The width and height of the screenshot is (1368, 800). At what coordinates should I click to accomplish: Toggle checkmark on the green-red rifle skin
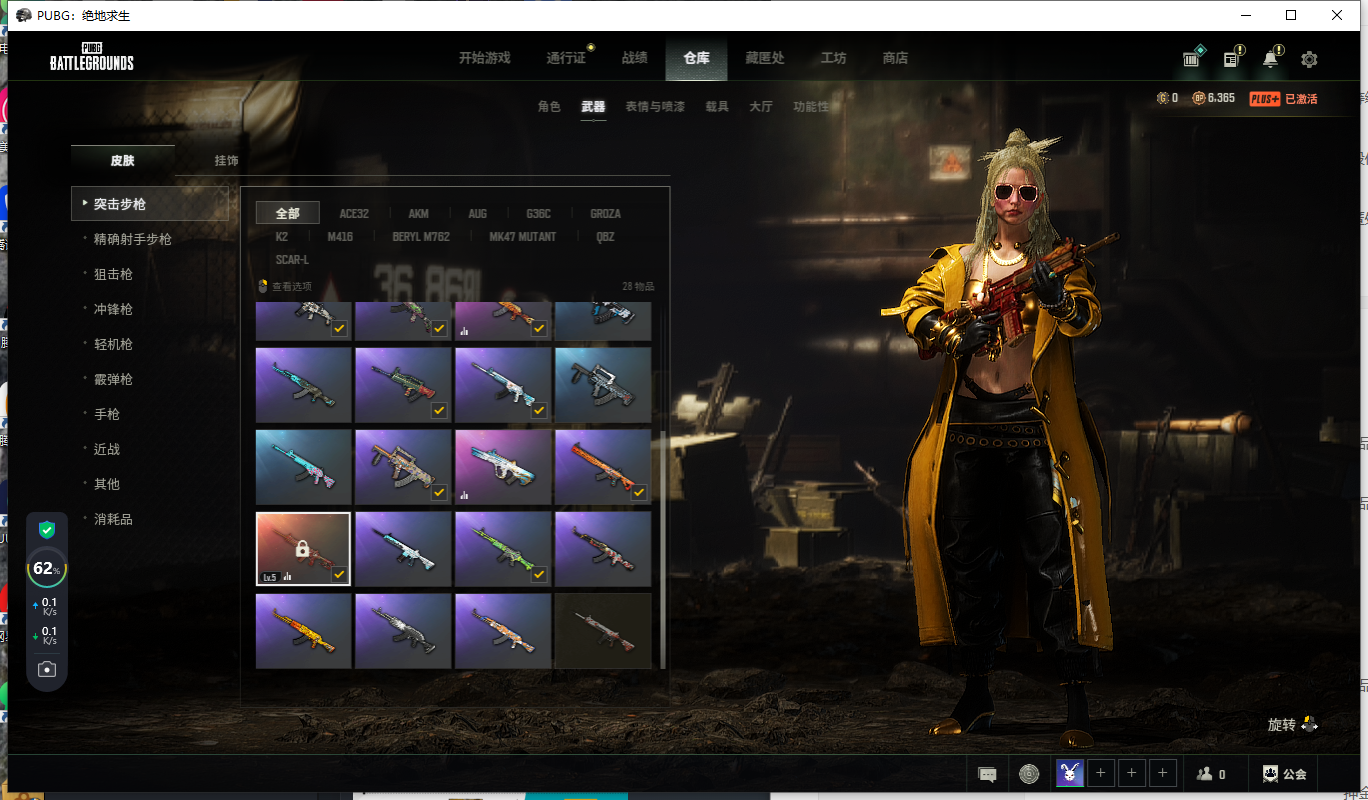(x=439, y=410)
